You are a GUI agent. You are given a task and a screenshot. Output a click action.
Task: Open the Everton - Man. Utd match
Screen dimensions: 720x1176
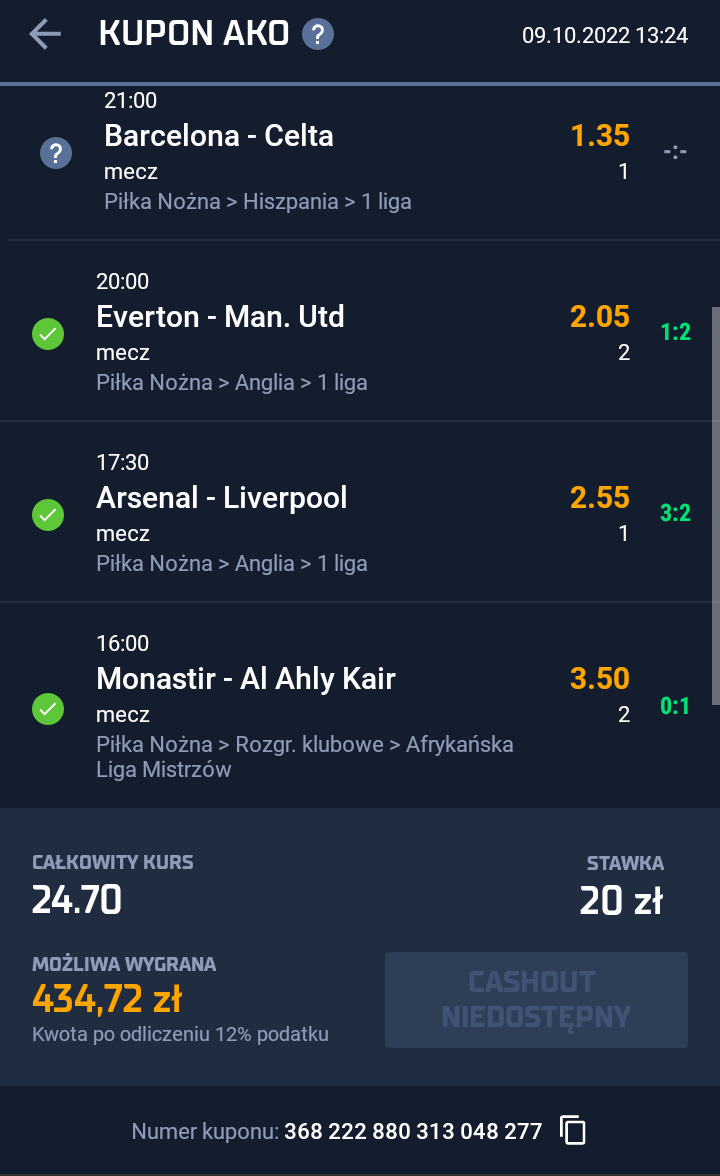click(220, 317)
